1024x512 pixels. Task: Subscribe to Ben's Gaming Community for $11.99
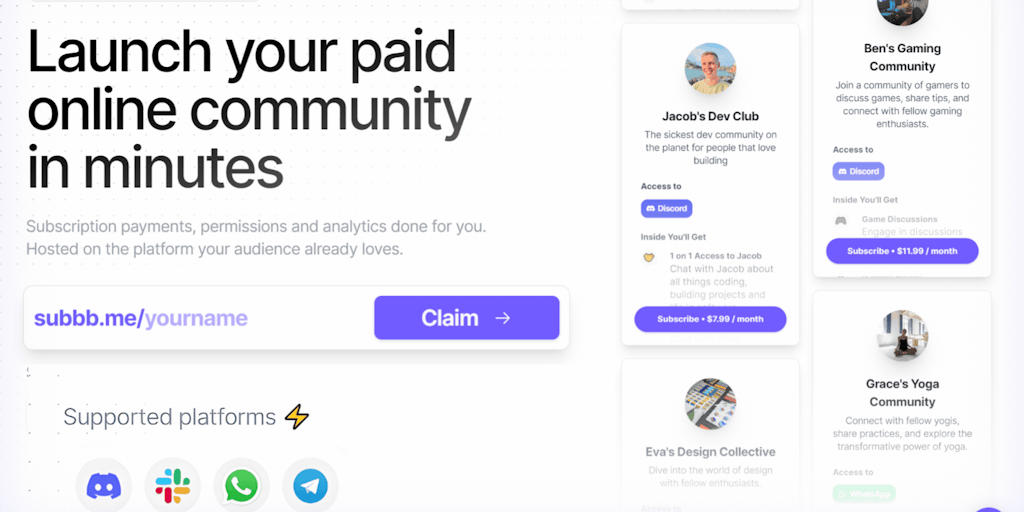(902, 251)
